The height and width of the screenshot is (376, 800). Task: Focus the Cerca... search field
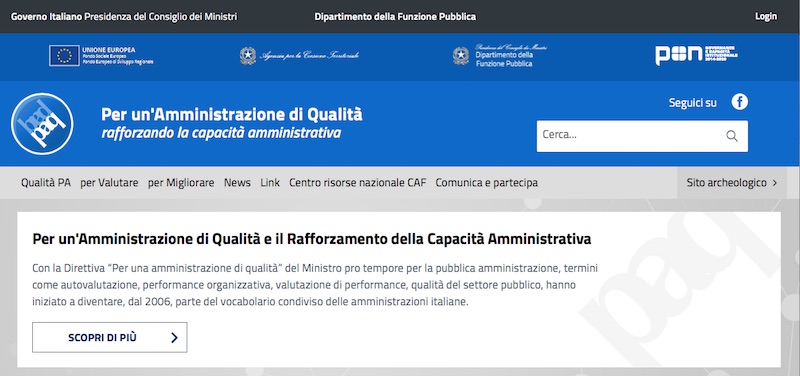pos(642,136)
